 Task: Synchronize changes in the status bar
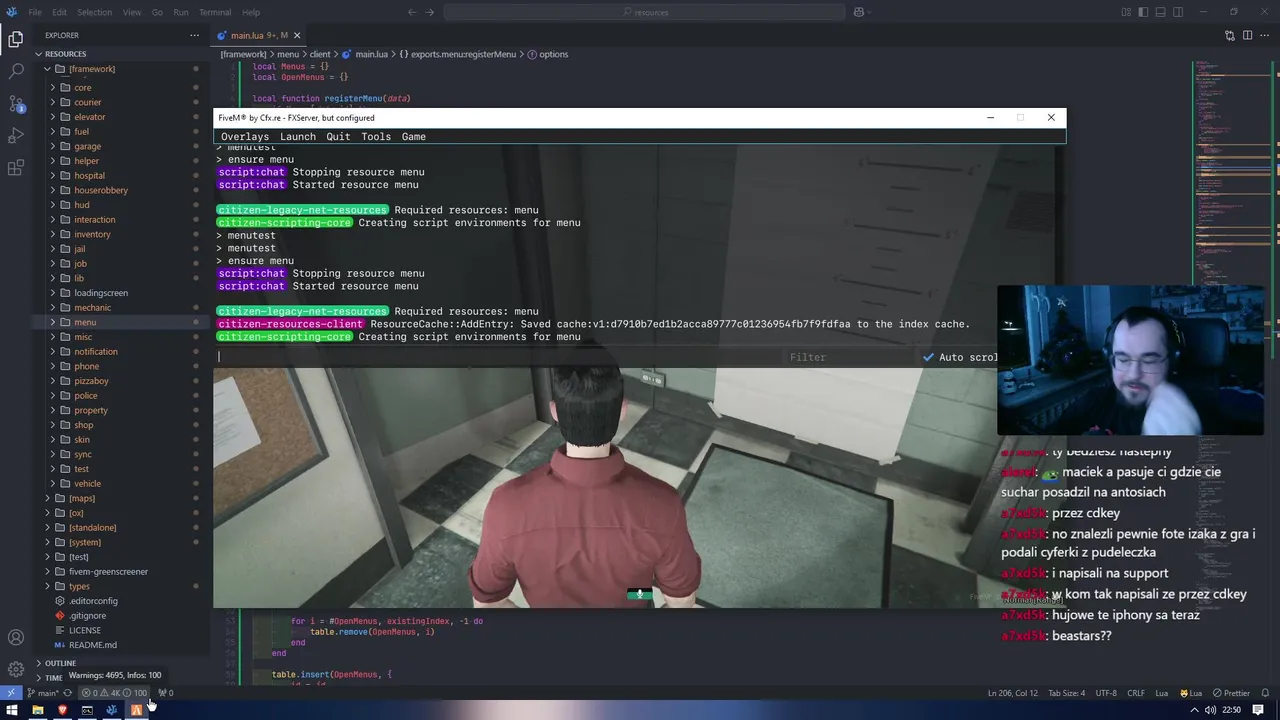(68, 693)
